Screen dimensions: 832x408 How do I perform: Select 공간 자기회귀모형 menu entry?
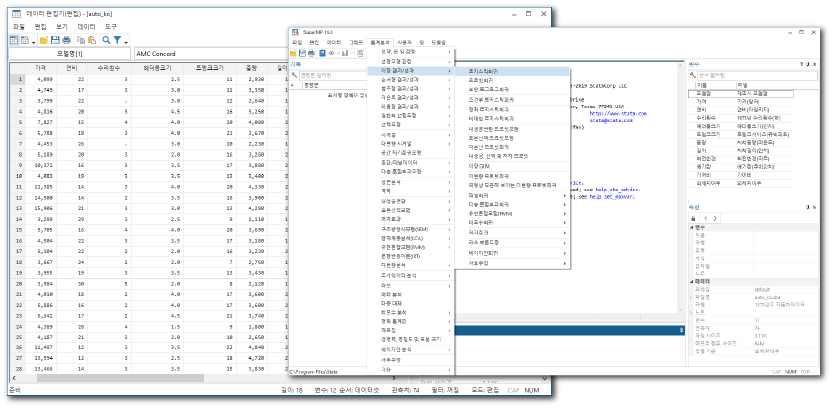tap(411, 153)
